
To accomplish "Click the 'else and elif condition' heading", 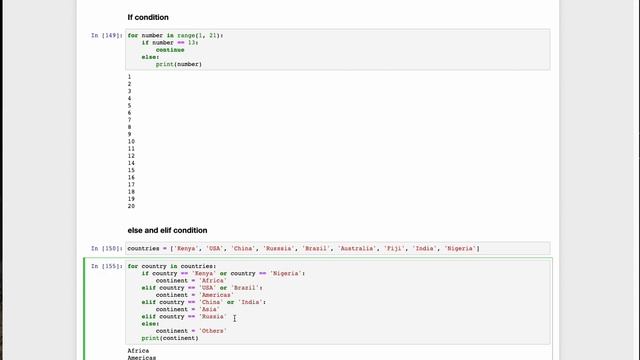I will tap(167, 231).
